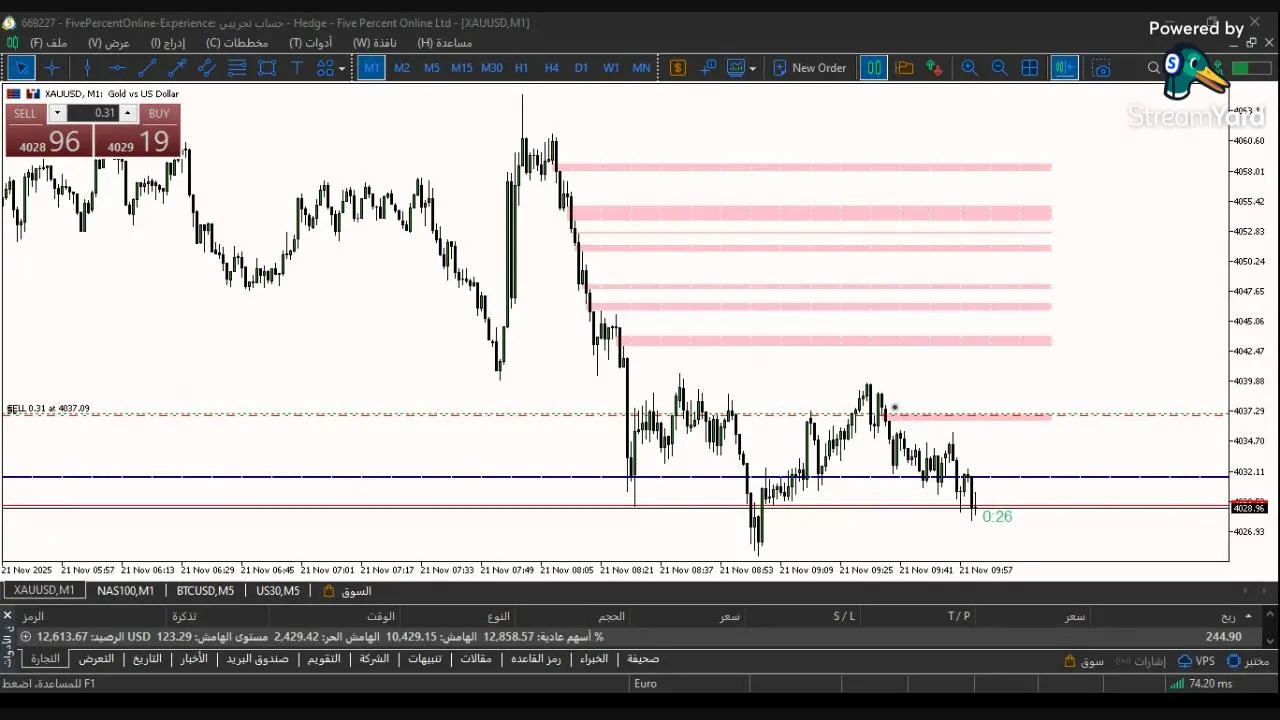Open the ملف (F) menu

[x=48, y=43]
